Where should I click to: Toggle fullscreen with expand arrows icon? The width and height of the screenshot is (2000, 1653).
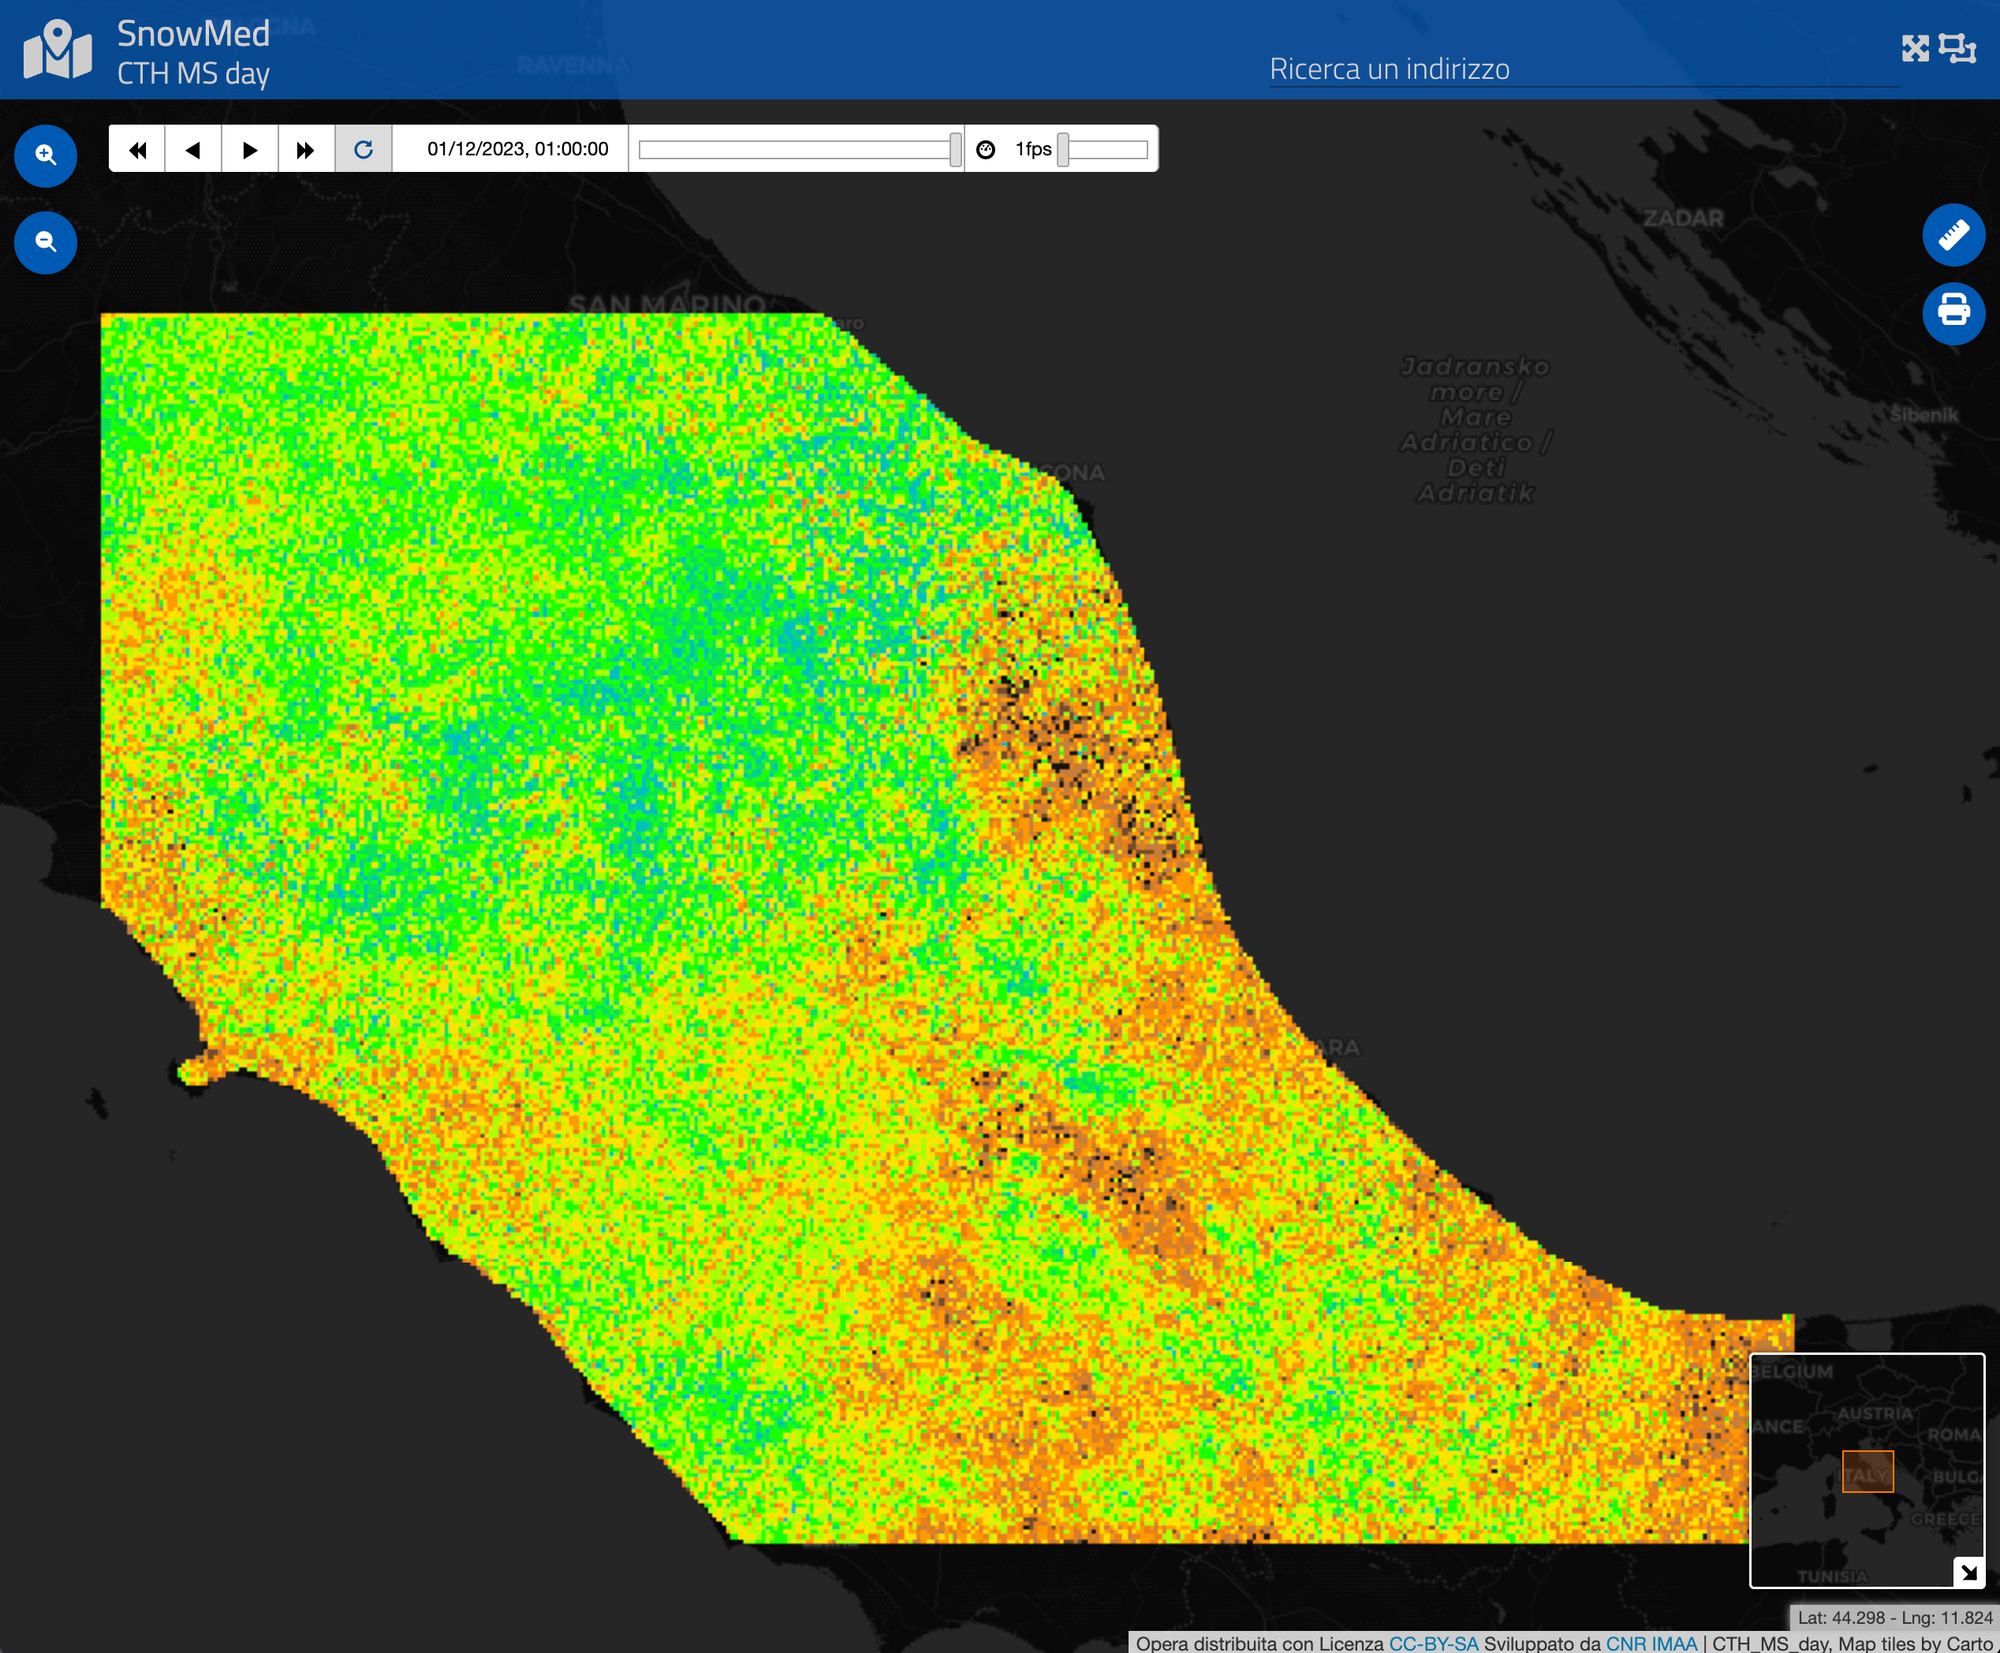(x=1915, y=48)
